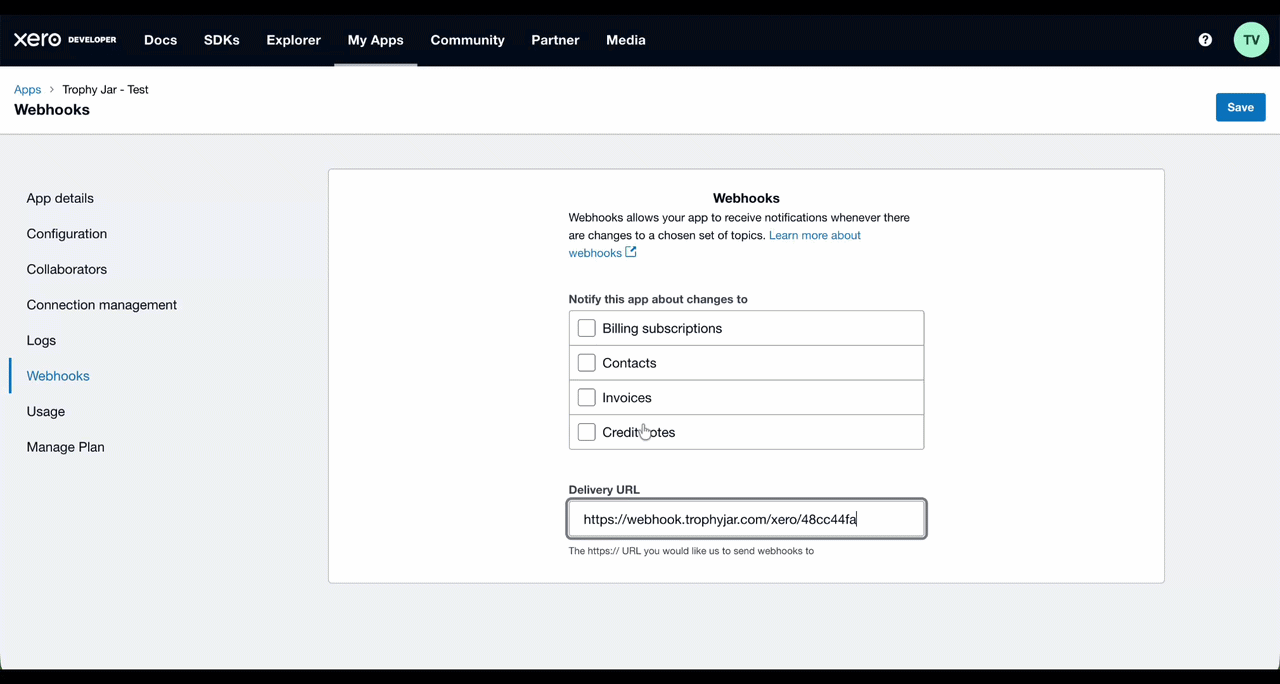
Task: Click the Xero Developer logo
Action: click(x=65, y=40)
